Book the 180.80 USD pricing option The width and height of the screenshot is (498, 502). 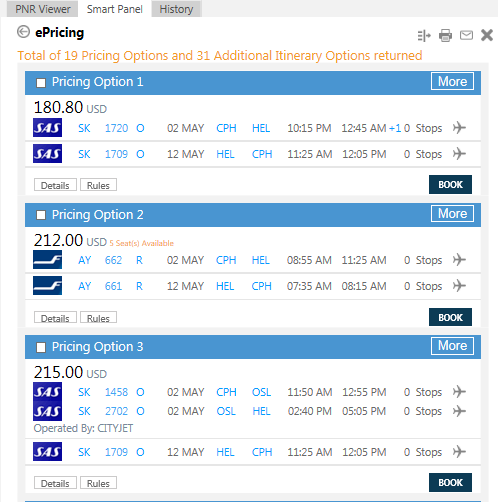point(450,184)
